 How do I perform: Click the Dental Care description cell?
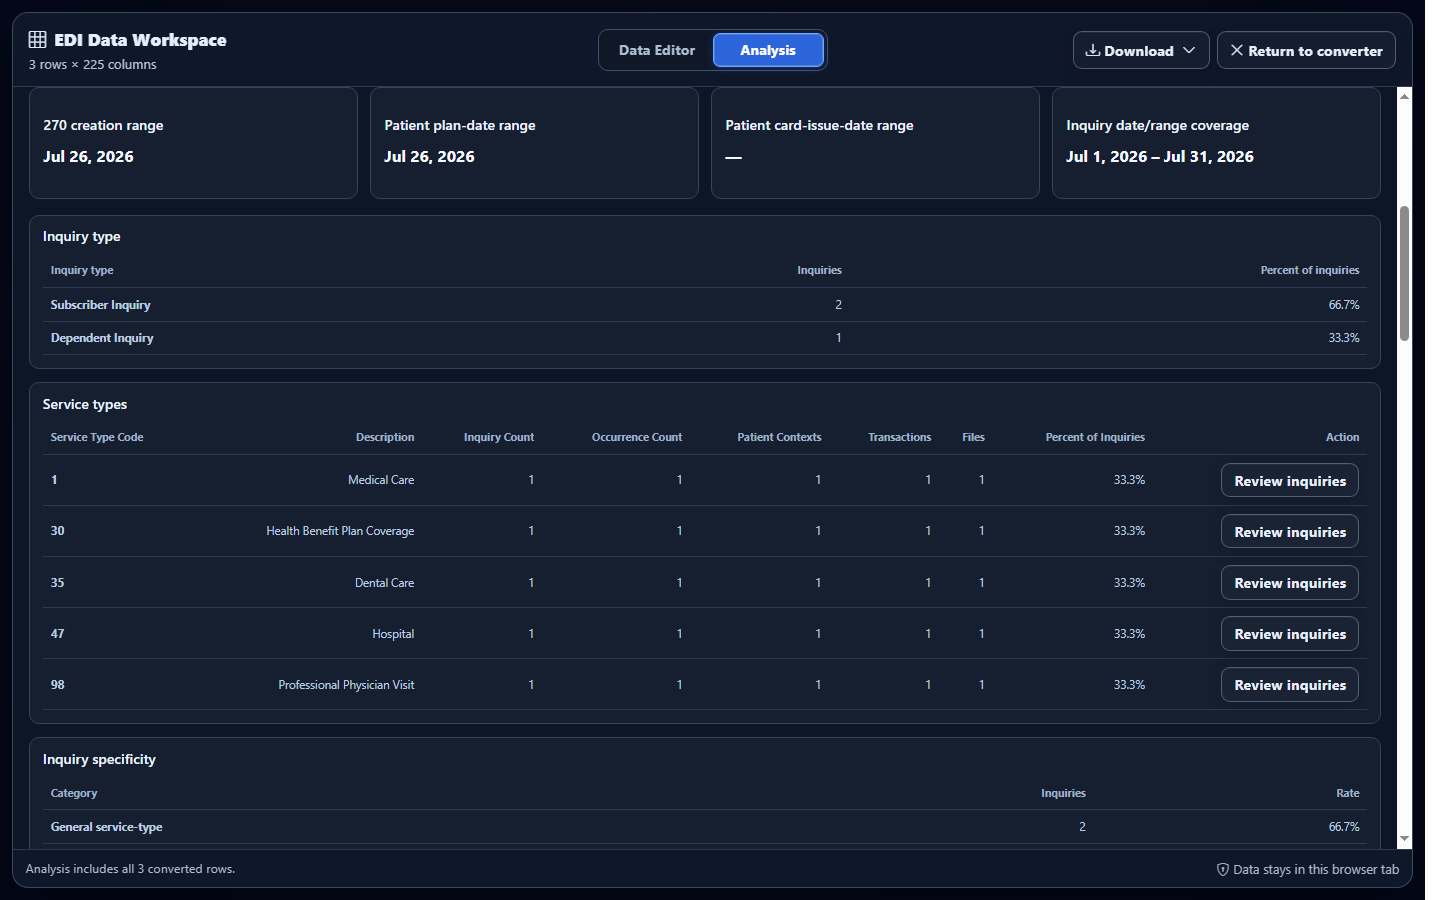(x=384, y=583)
